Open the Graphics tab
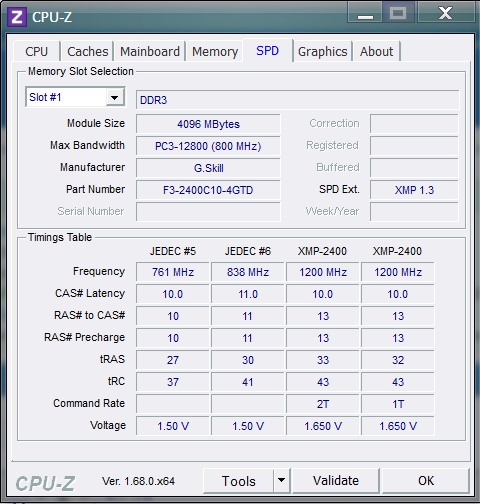Image resolution: width=480 pixels, height=504 pixels. 322,52
